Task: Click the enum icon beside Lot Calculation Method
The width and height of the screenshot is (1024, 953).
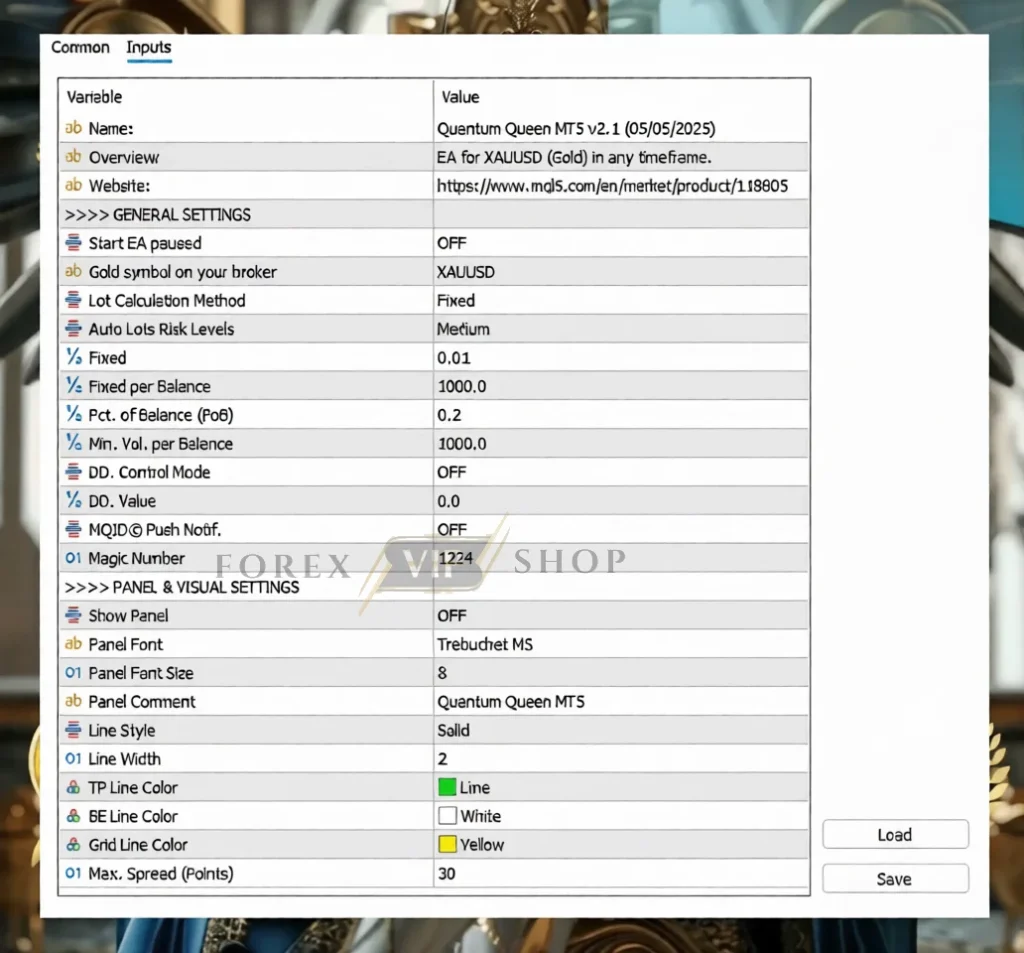Action: click(73, 300)
